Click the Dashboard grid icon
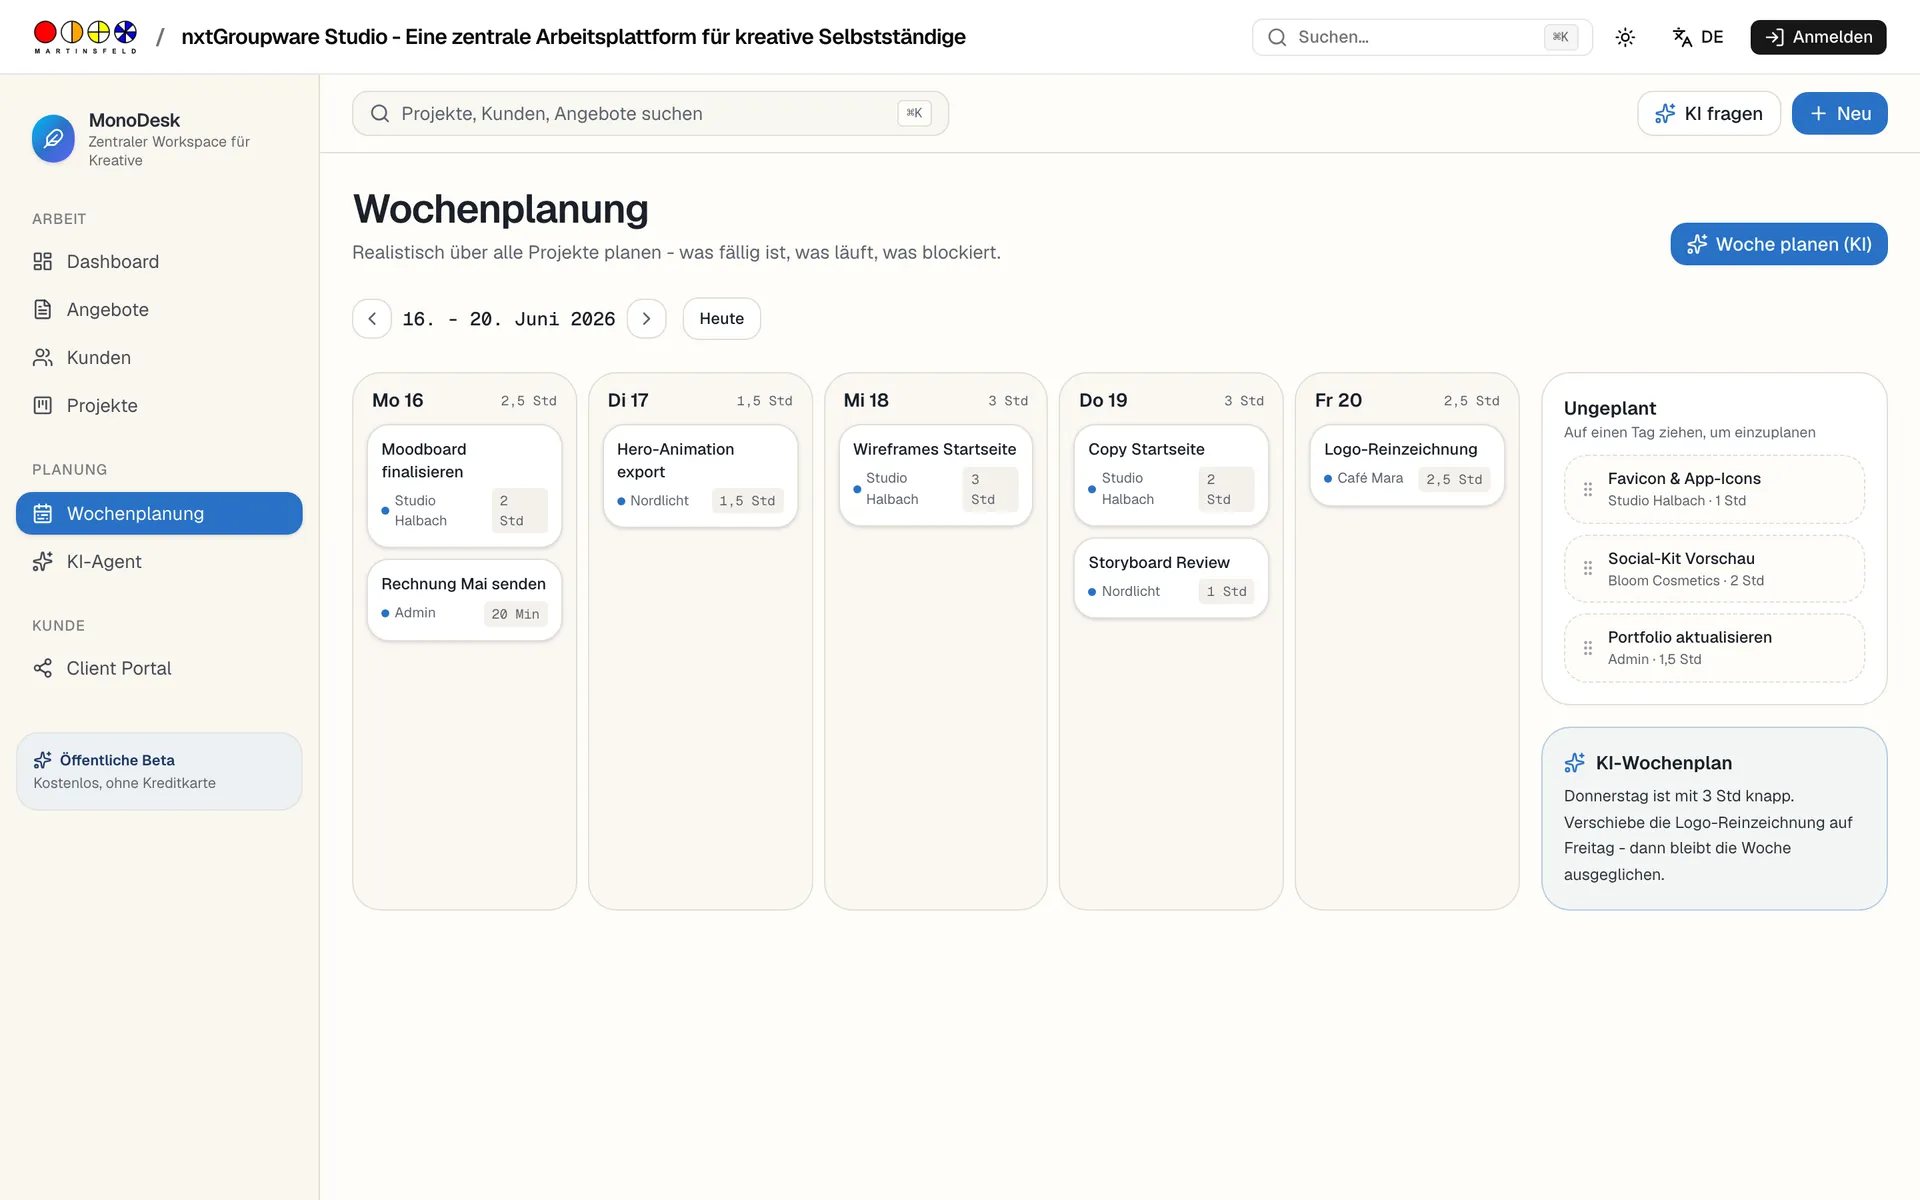Screen dimensions: 1920x1200 [x=42, y=261]
